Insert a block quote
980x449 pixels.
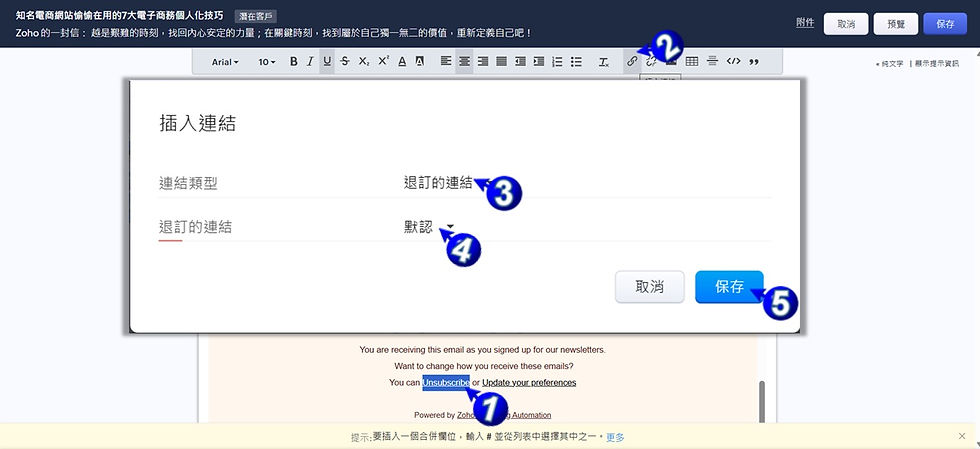pos(754,62)
